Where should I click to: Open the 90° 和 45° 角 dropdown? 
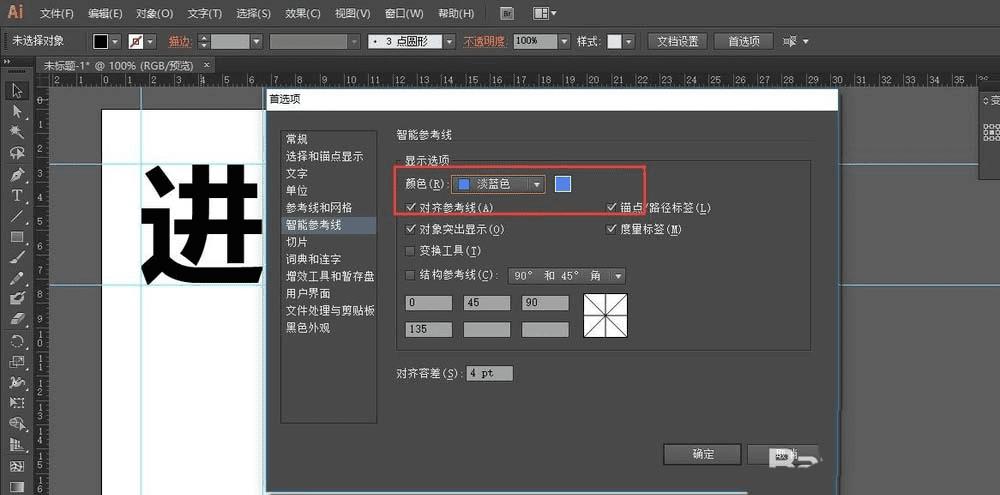[566, 276]
